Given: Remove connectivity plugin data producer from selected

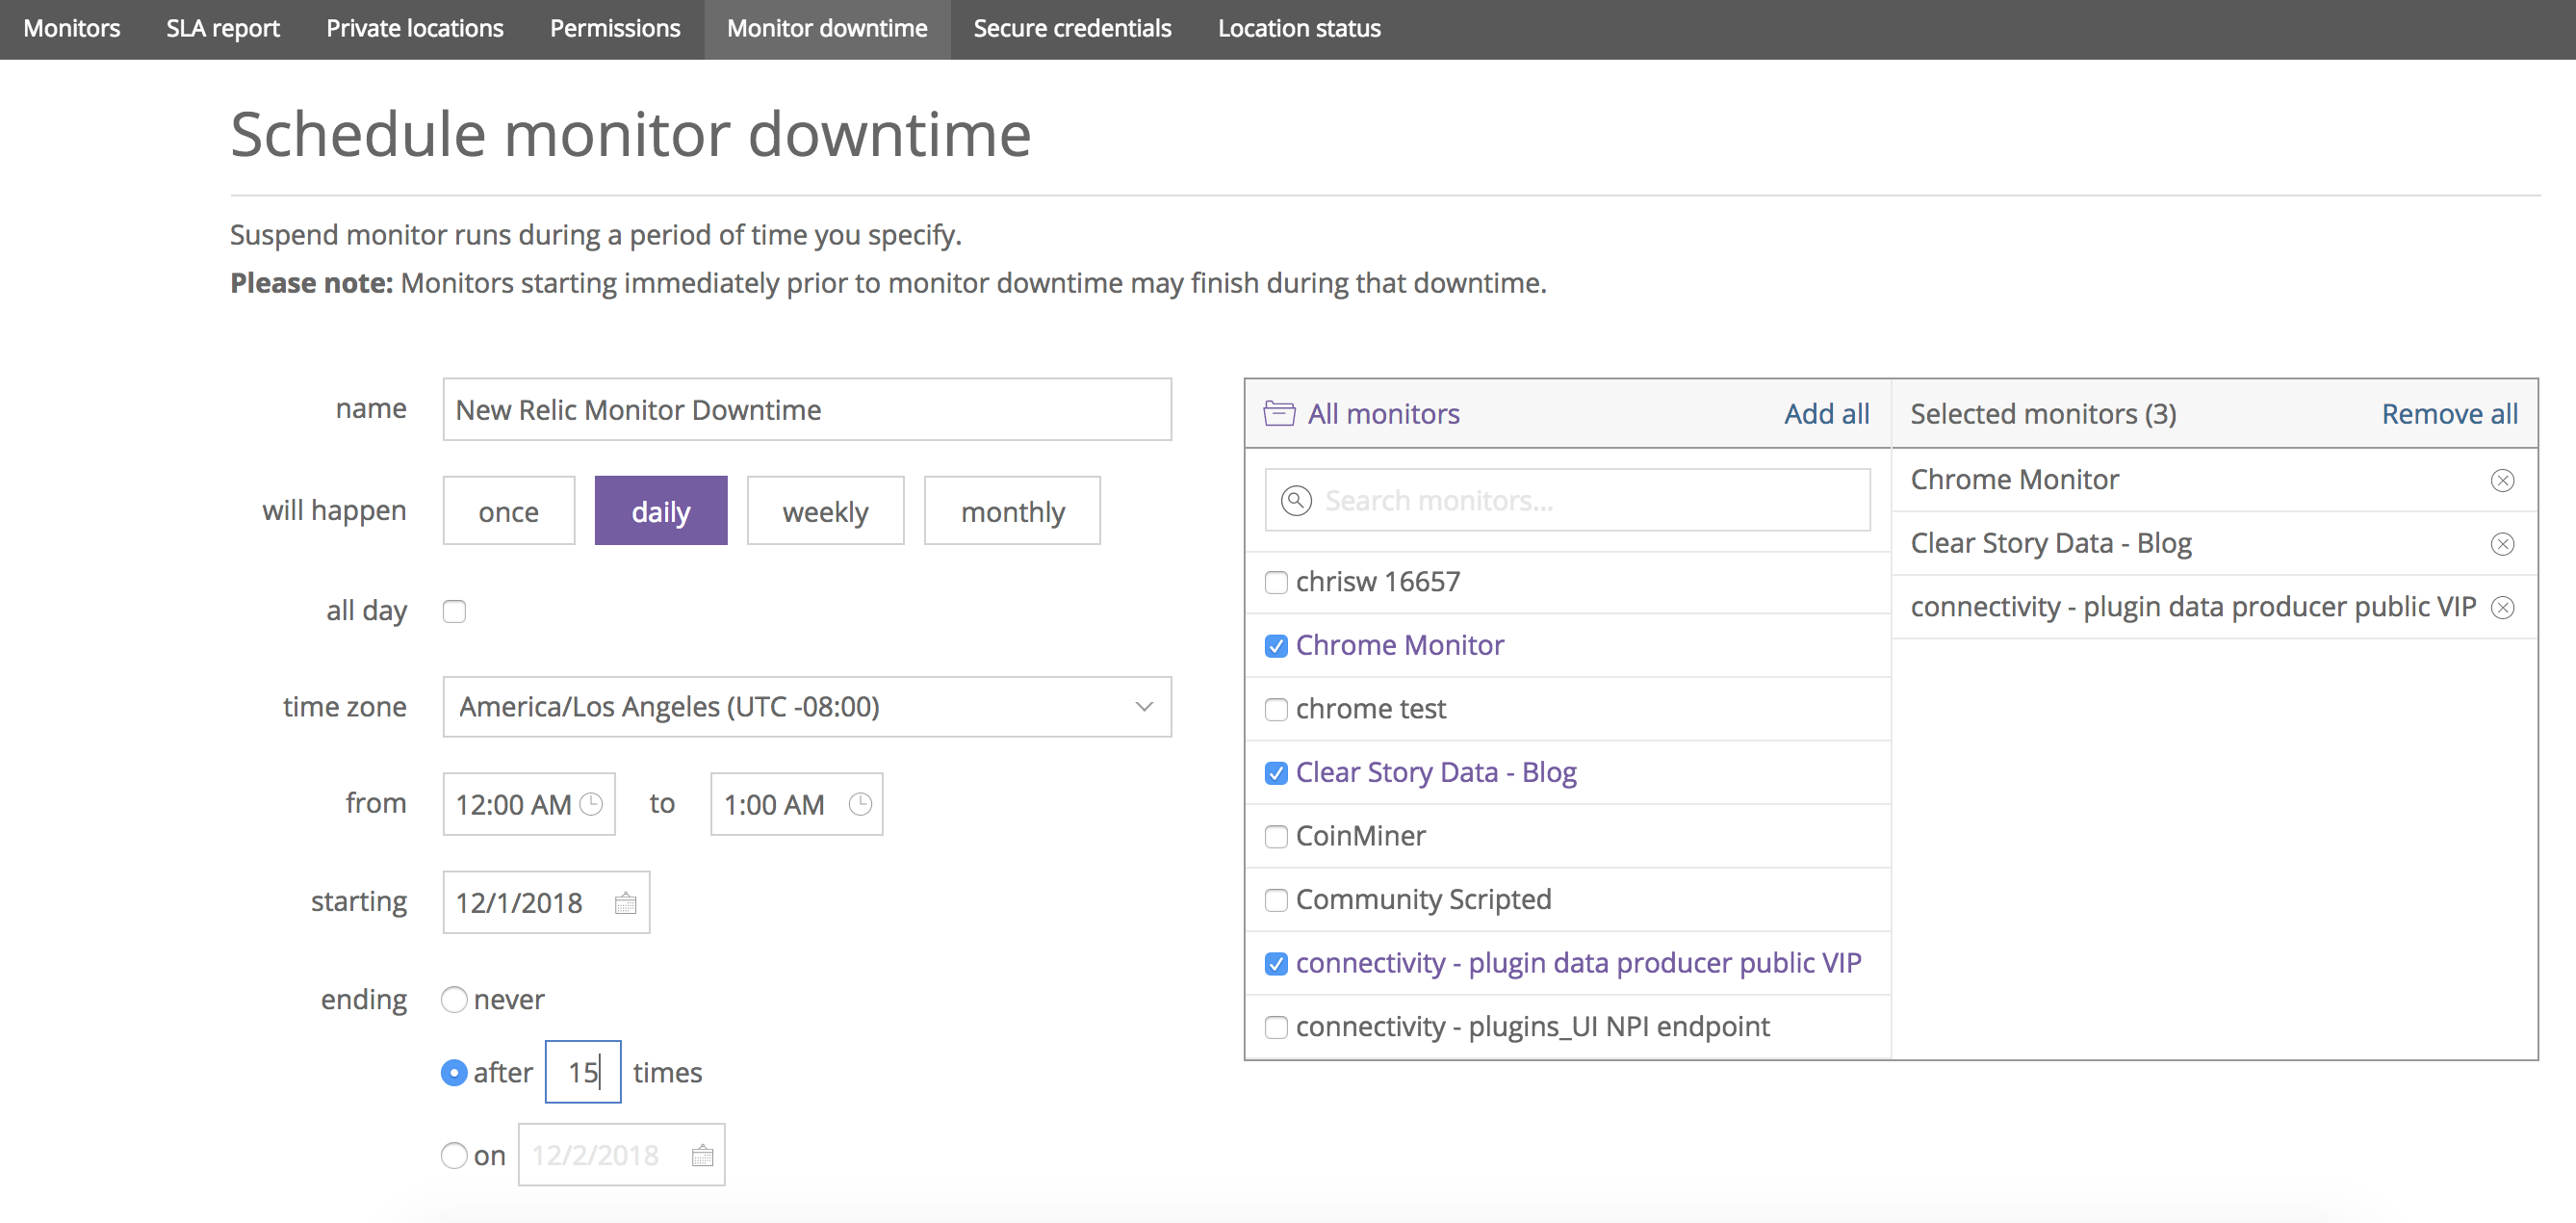Looking at the screenshot, I should [2502, 607].
